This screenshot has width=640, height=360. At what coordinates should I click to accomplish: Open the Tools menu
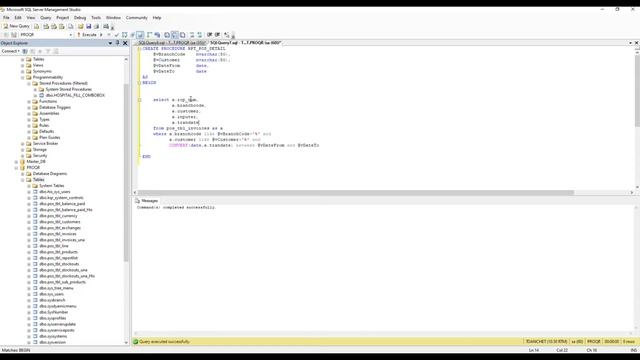(96, 18)
